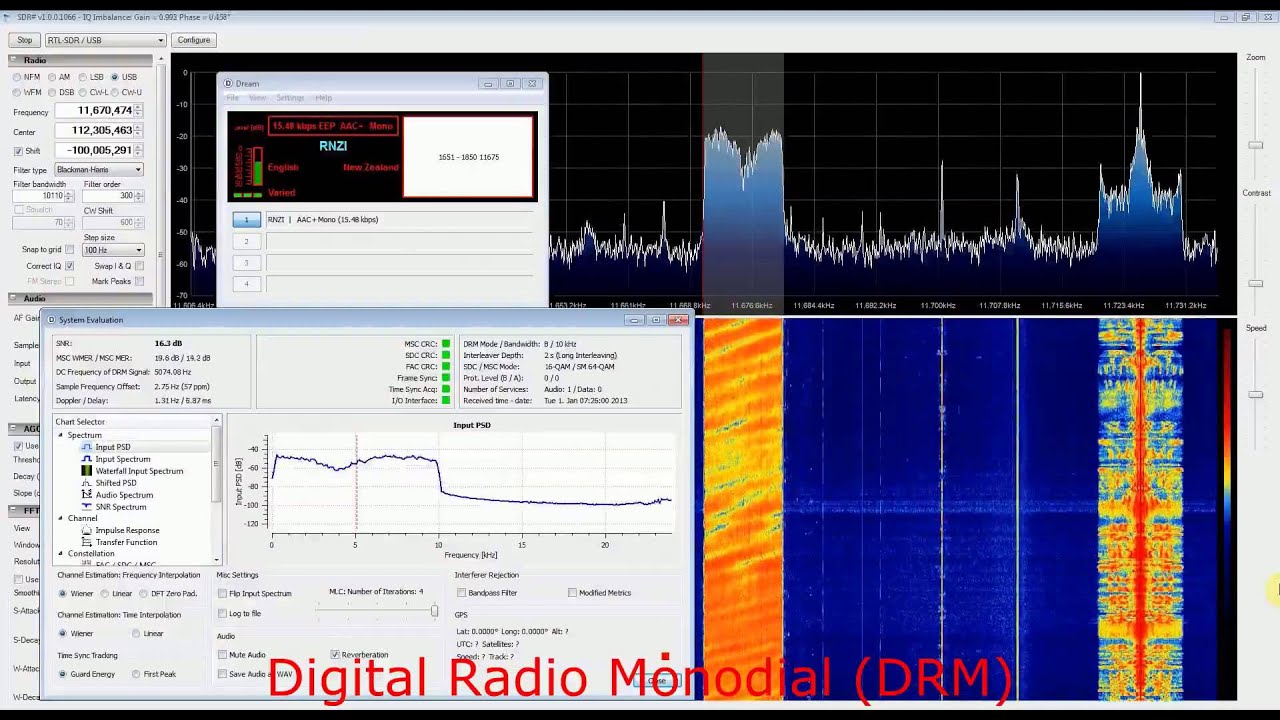
Task: Adjust the MLC Number of Iterations slider
Action: pyautogui.click(x=434, y=610)
